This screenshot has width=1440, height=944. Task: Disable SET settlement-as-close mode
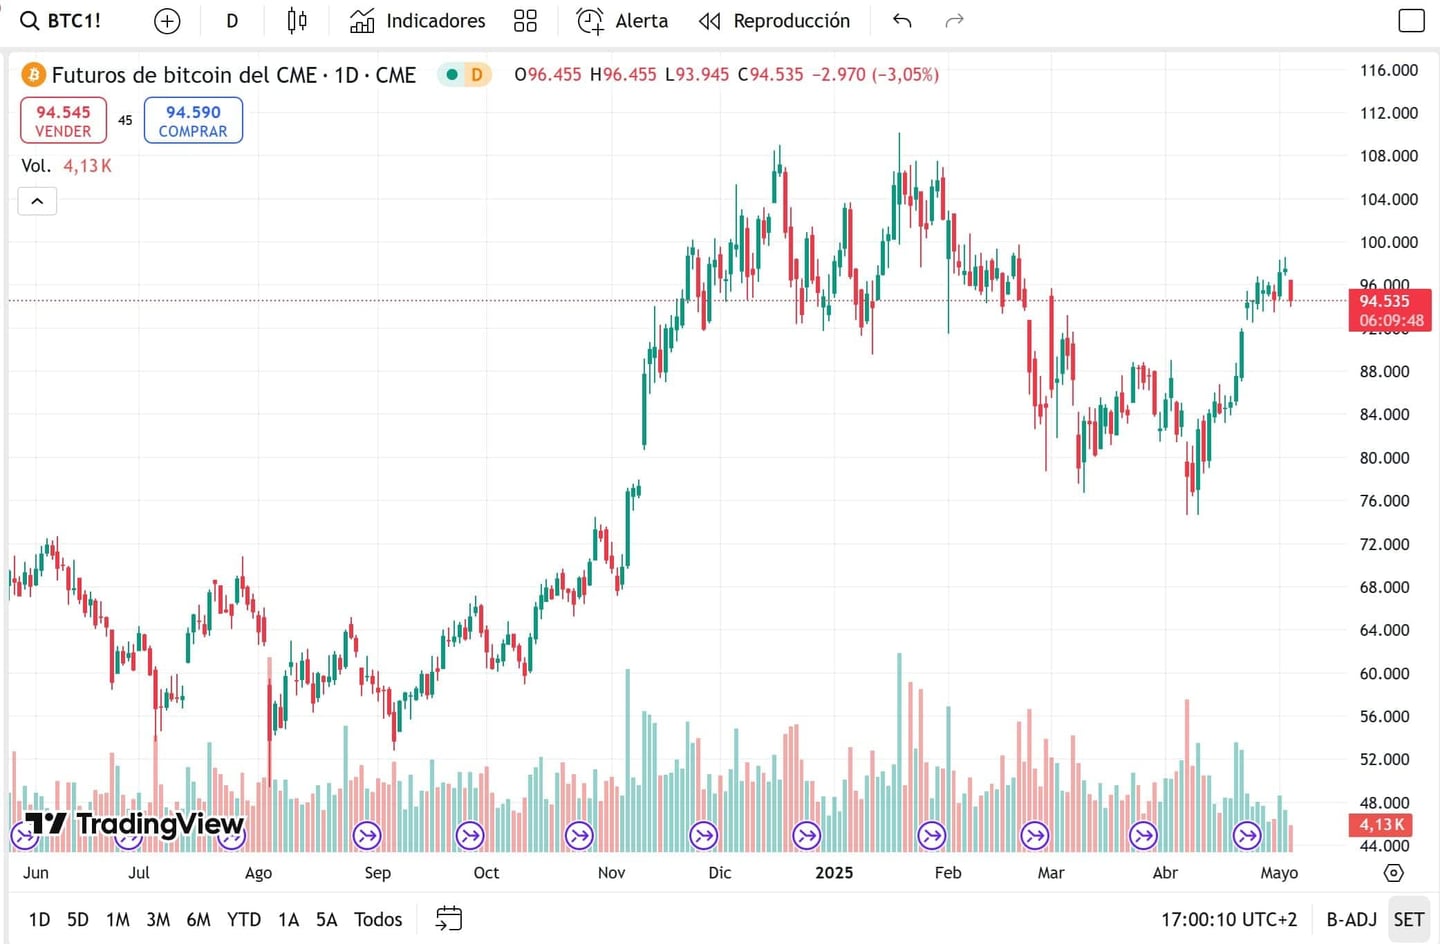point(1408,918)
